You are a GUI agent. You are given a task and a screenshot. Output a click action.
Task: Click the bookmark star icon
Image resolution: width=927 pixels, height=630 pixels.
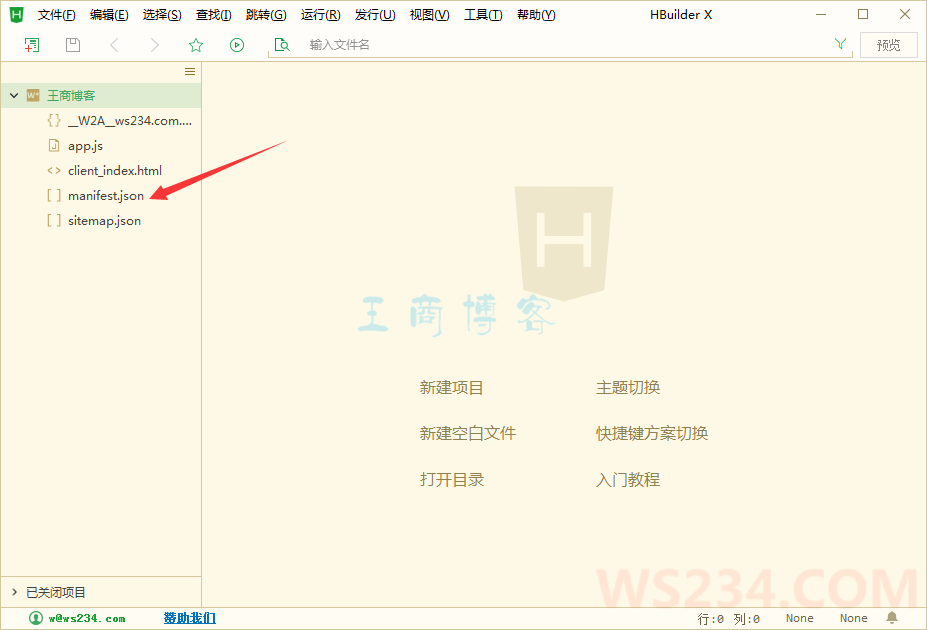[x=196, y=45]
